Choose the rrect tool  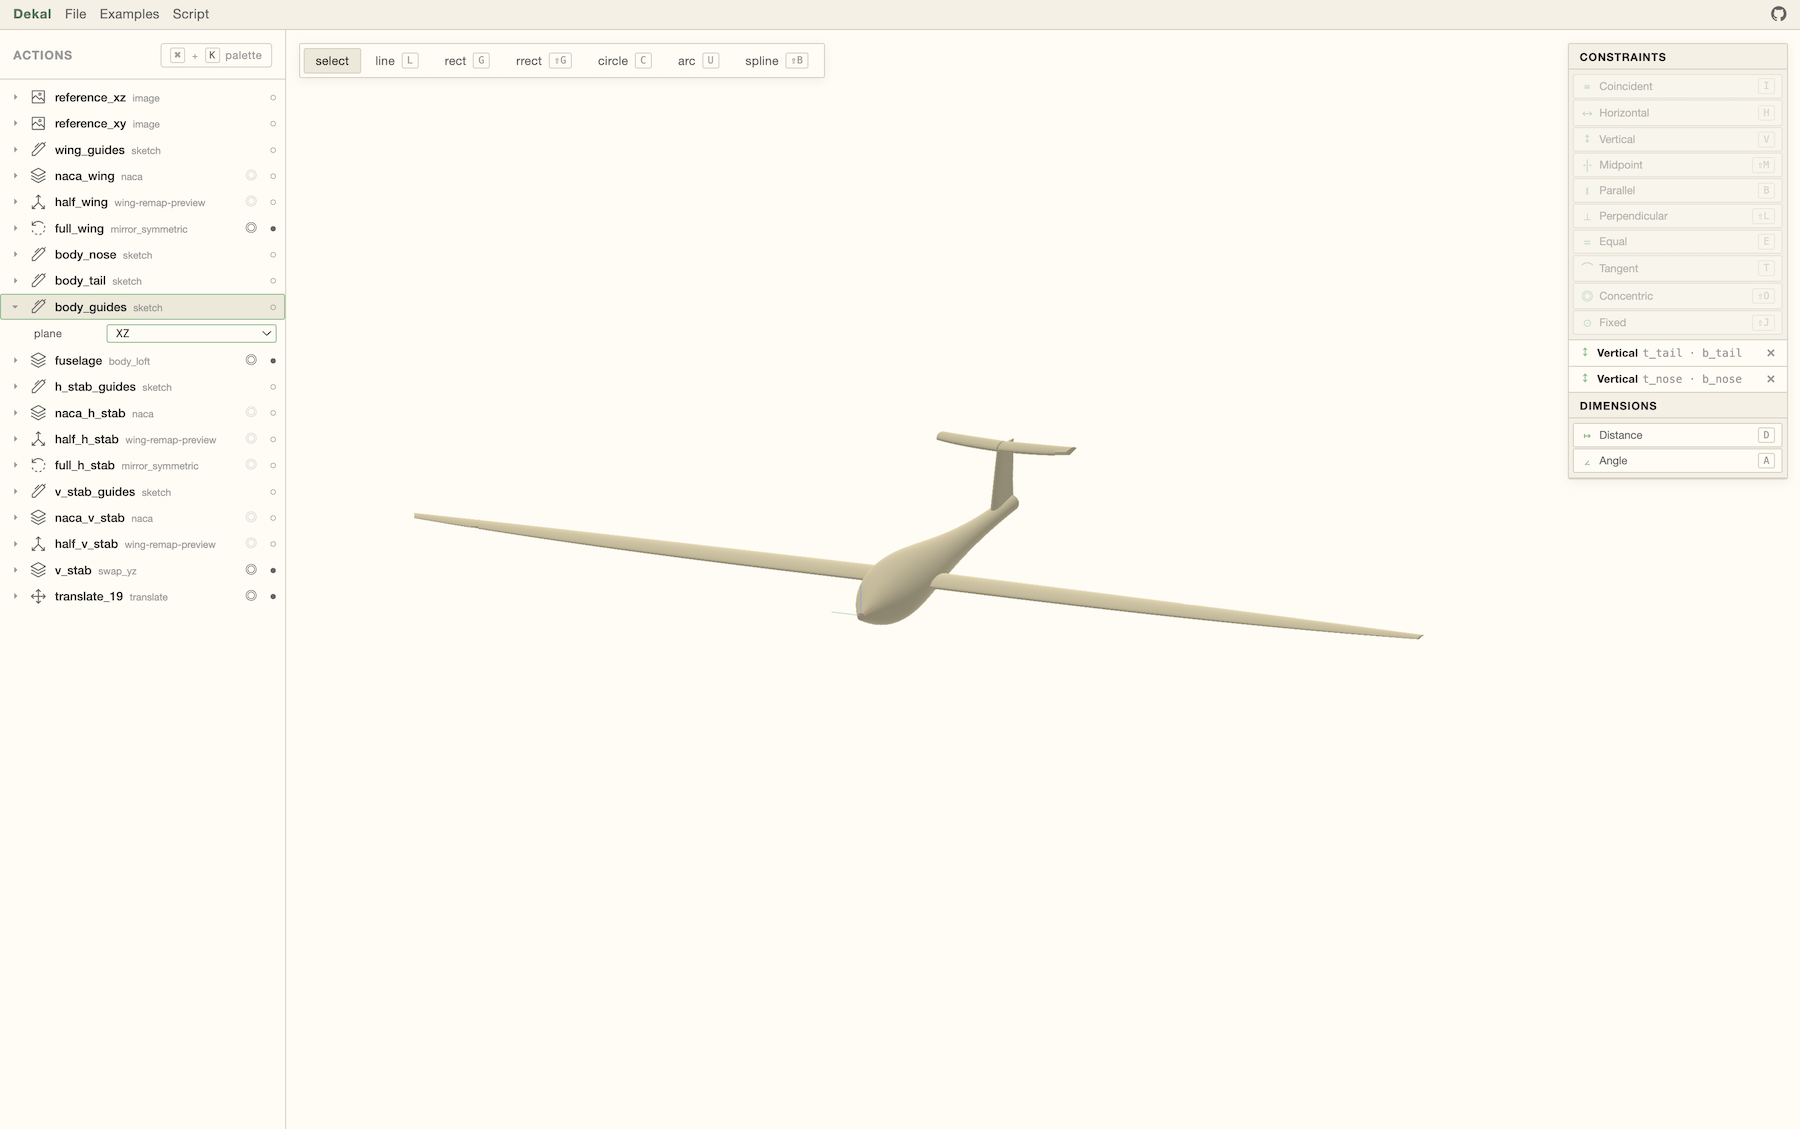tap(544, 61)
